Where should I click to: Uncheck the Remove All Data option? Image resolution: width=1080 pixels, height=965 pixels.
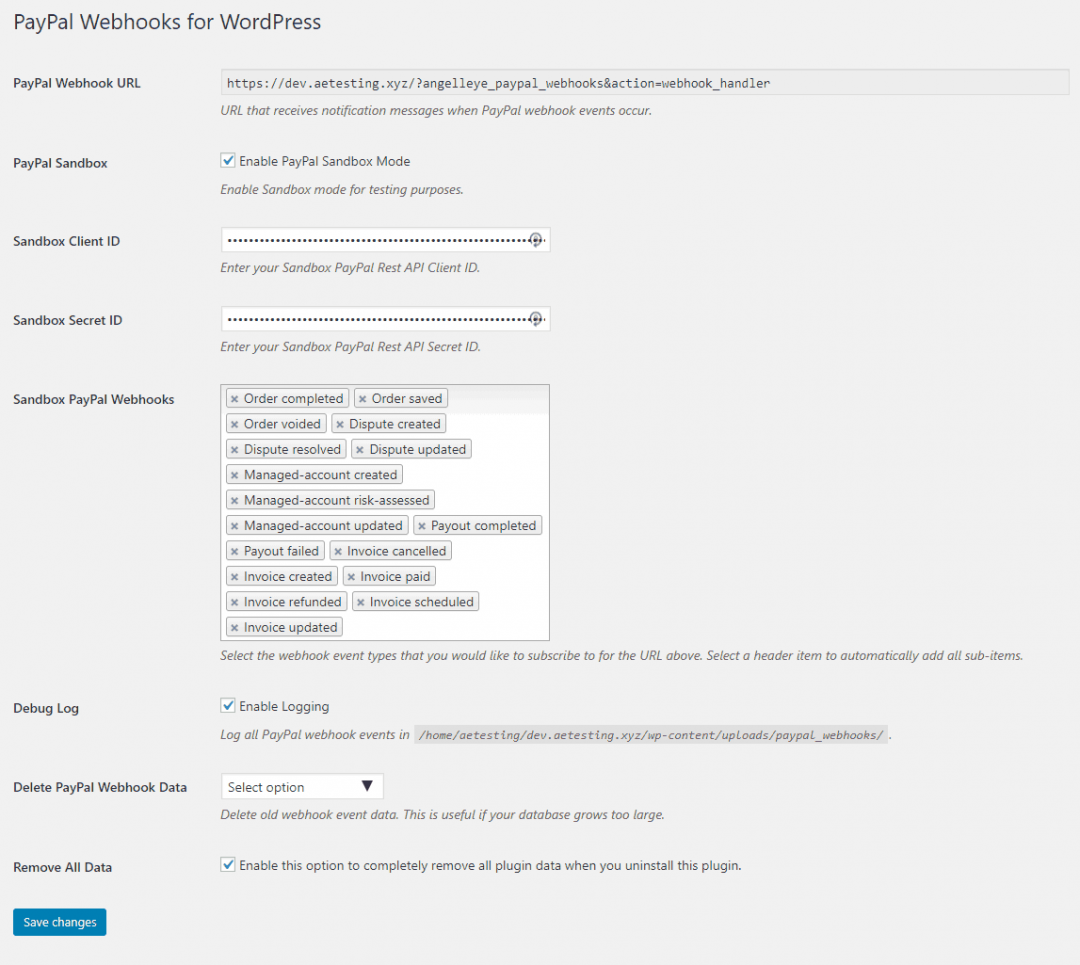(x=227, y=864)
